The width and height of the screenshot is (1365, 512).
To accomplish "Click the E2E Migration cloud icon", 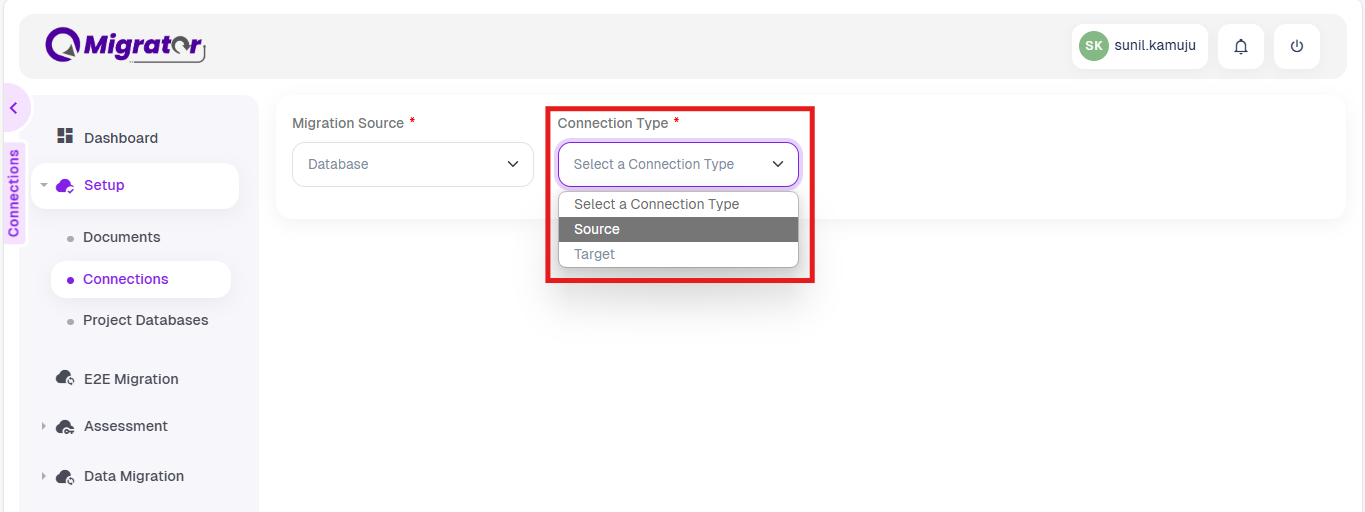I will tap(65, 378).
